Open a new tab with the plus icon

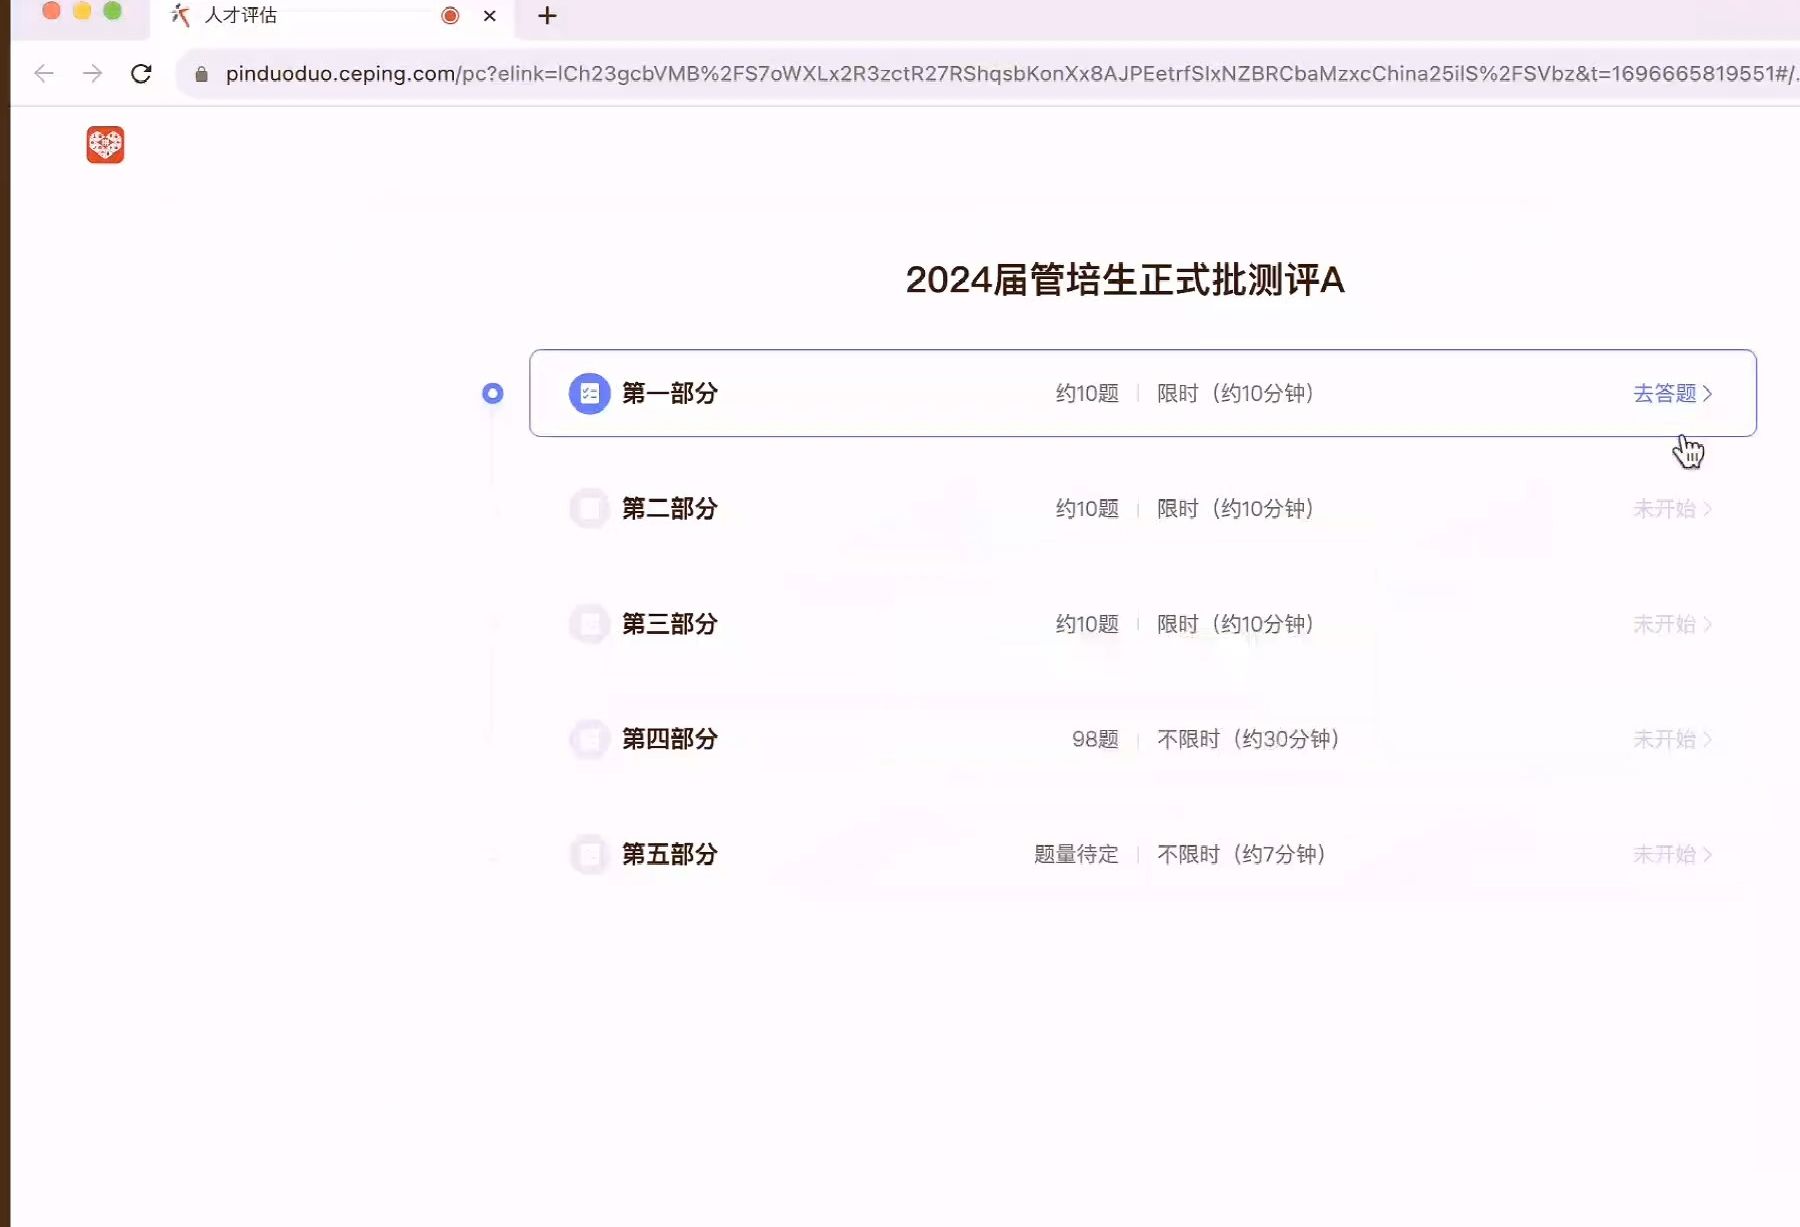click(x=547, y=15)
